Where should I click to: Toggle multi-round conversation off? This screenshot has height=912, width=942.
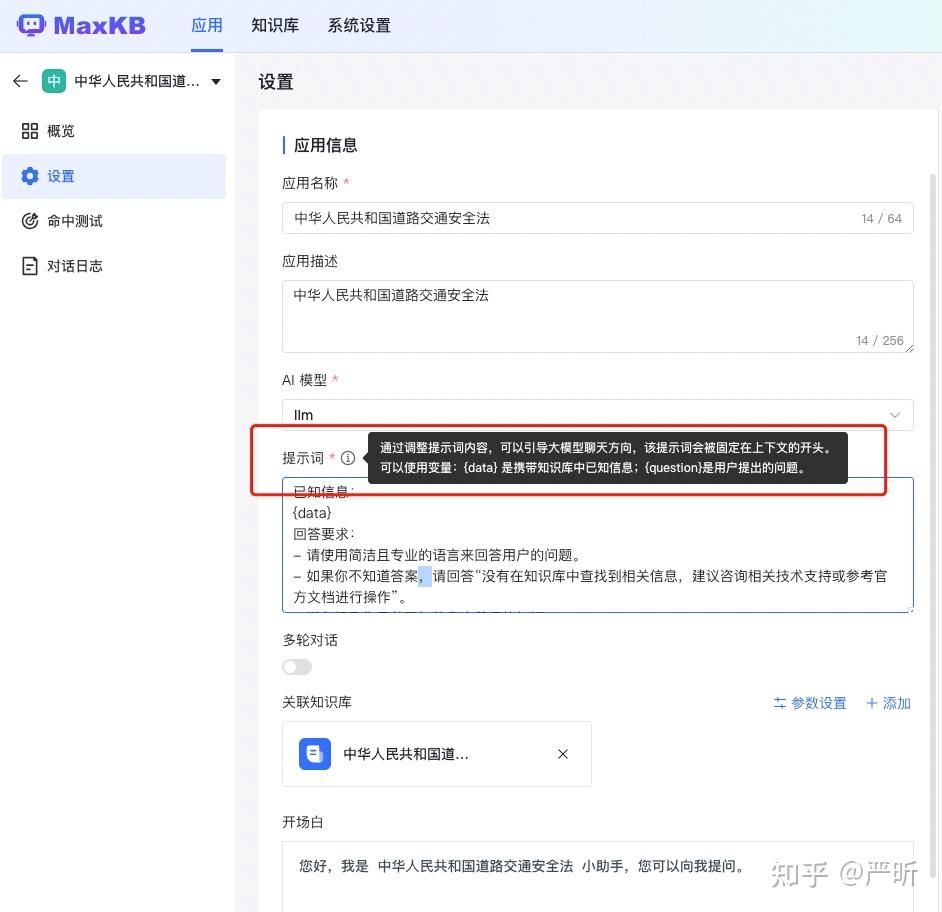pyautogui.click(x=296, y=666)
